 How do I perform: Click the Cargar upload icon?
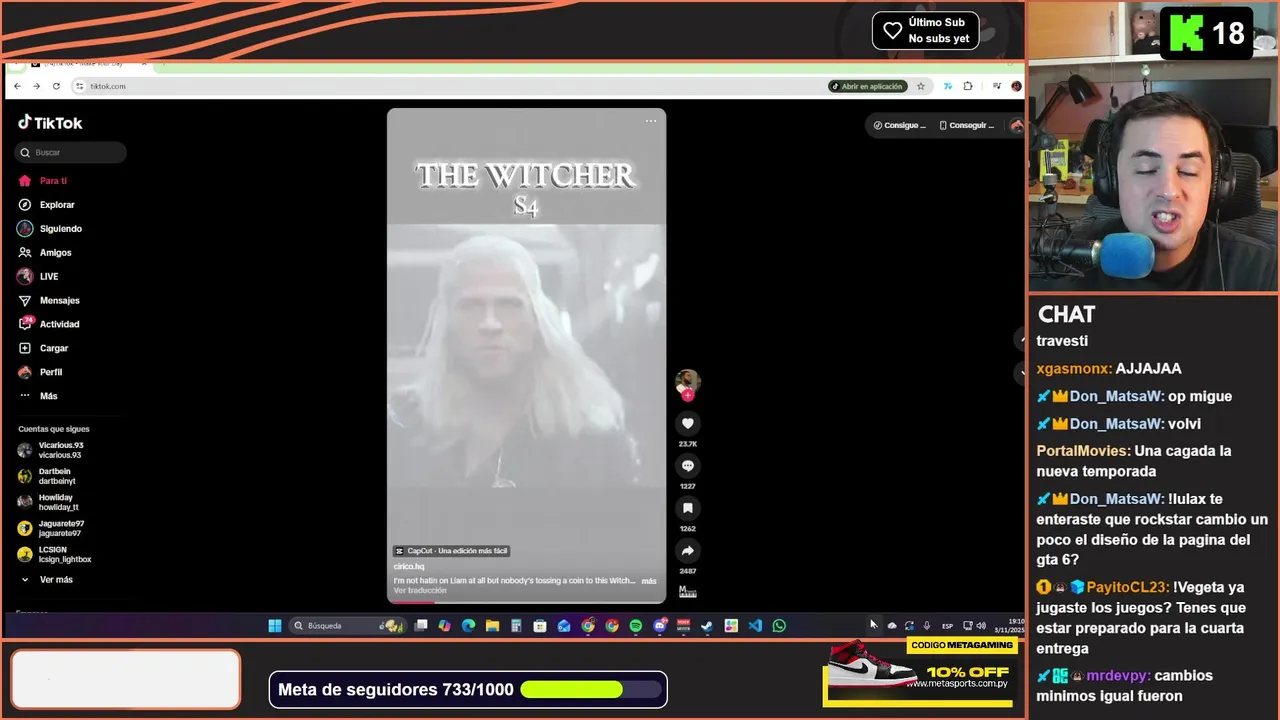pos(25,348)
